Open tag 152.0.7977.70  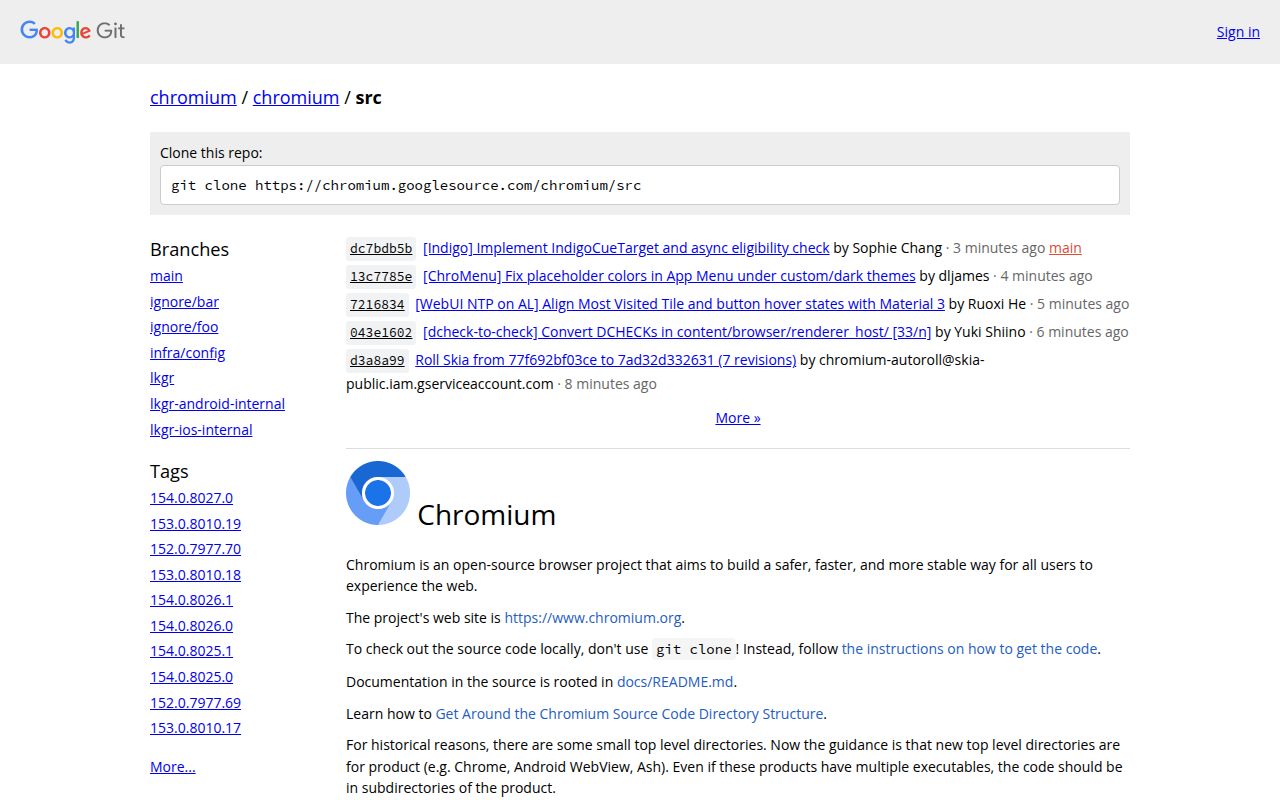tap(195, 549)
